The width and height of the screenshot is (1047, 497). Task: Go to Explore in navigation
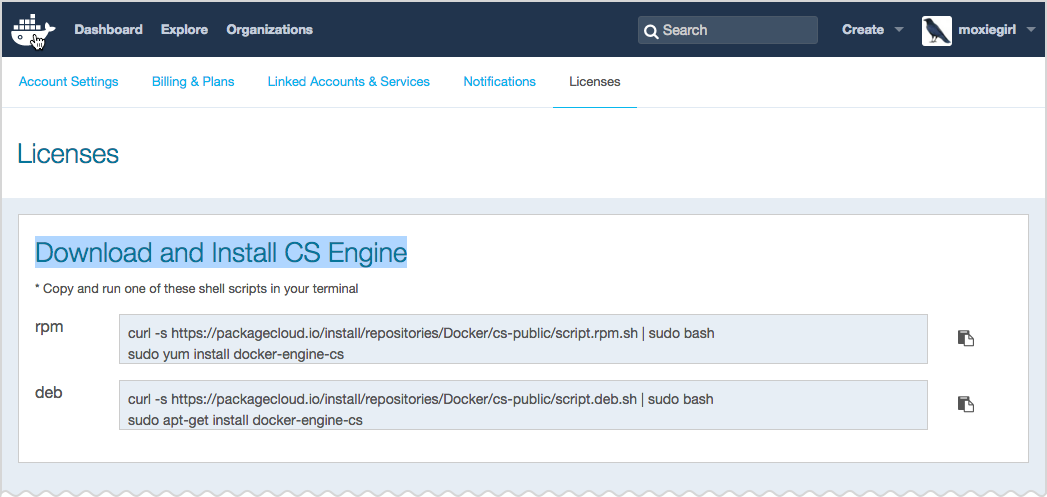click(184, 30)
